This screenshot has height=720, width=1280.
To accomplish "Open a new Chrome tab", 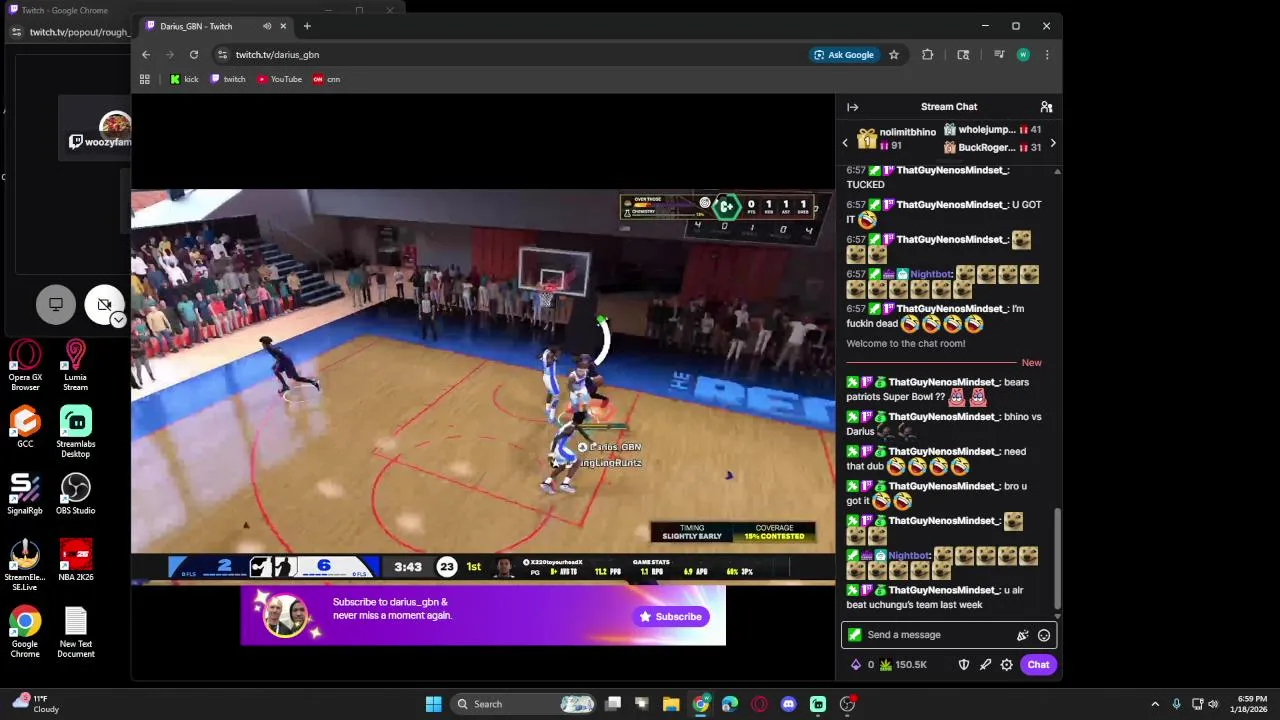I will point(307,26).
